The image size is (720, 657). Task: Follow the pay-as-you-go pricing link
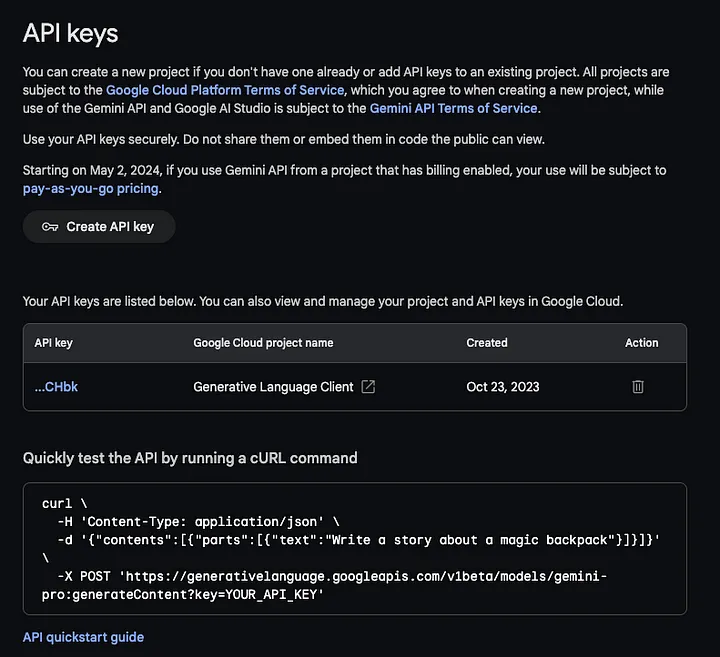pyautogui.click(x=91, y=188)
